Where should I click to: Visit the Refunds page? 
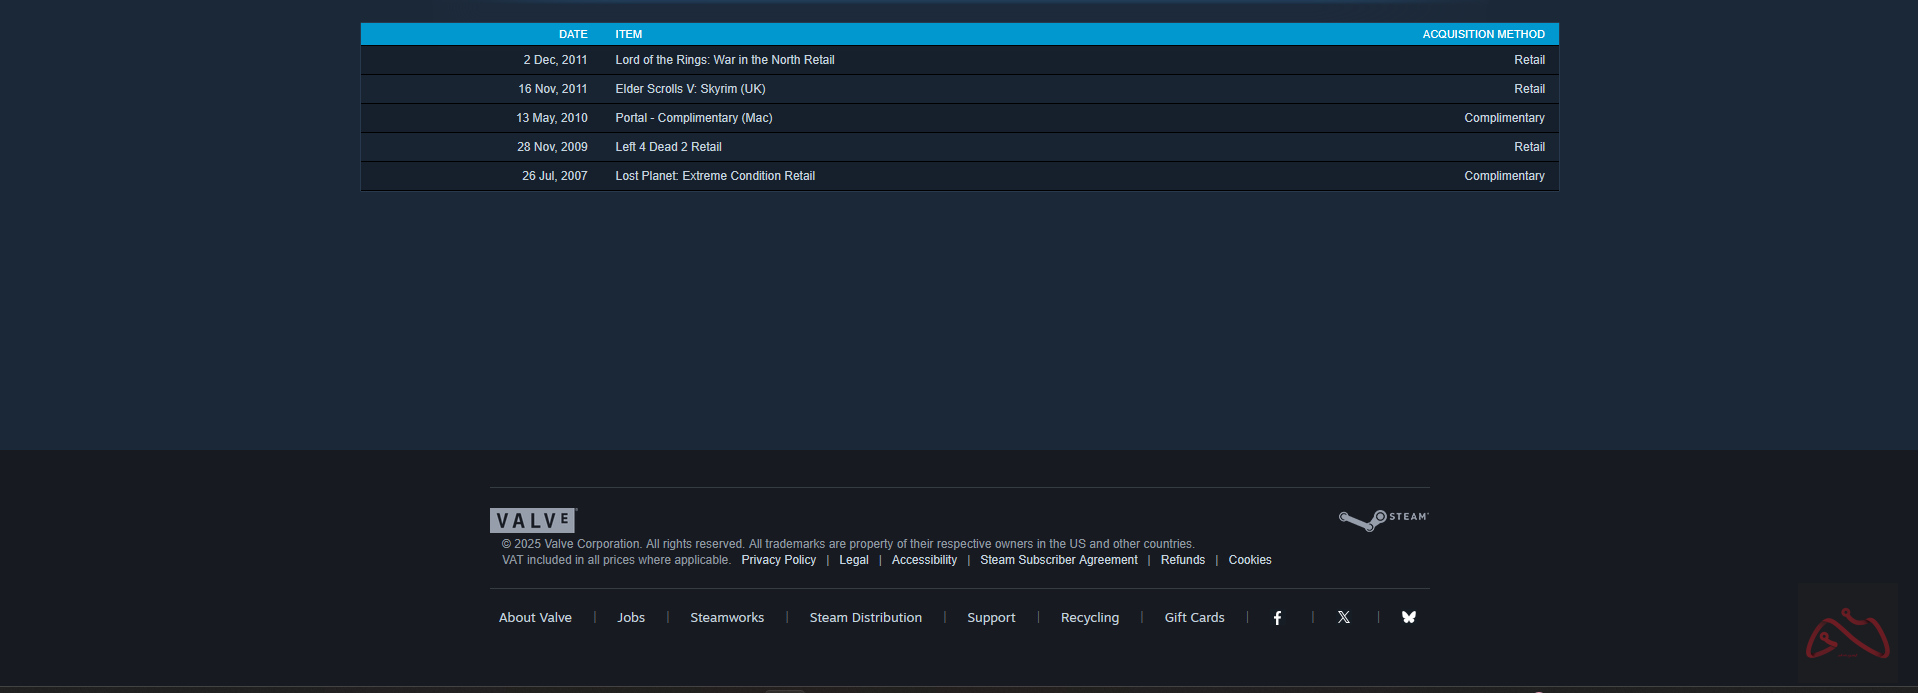[1182, 560]
